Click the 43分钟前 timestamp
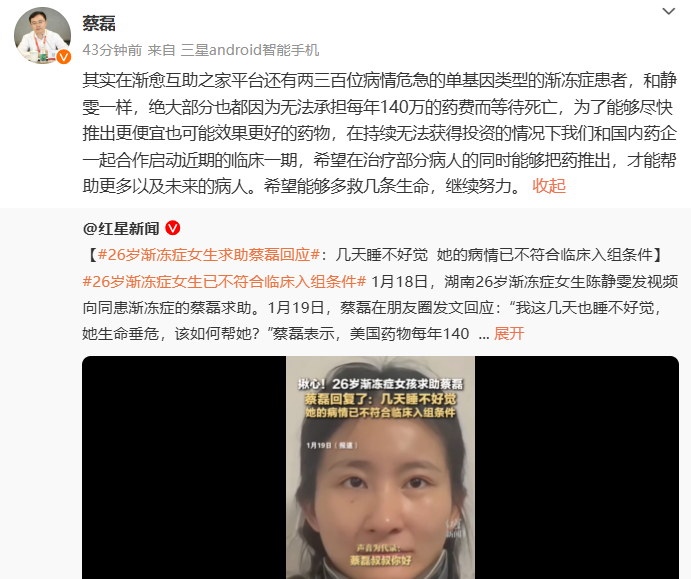 click(112, 50)
